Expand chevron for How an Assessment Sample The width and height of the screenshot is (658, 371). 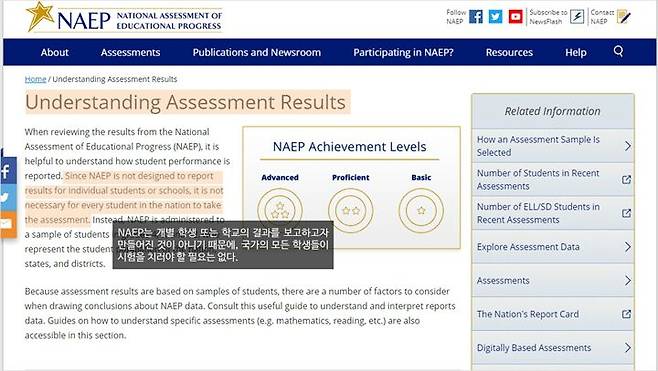click(627, 146)
